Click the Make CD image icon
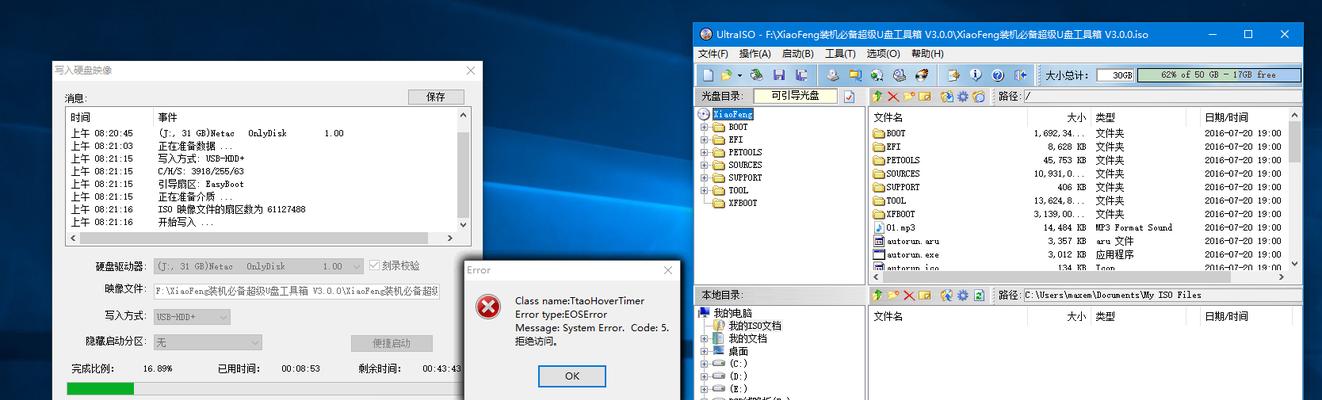The height and width of the screenshot is (400, 1322). 833,75
